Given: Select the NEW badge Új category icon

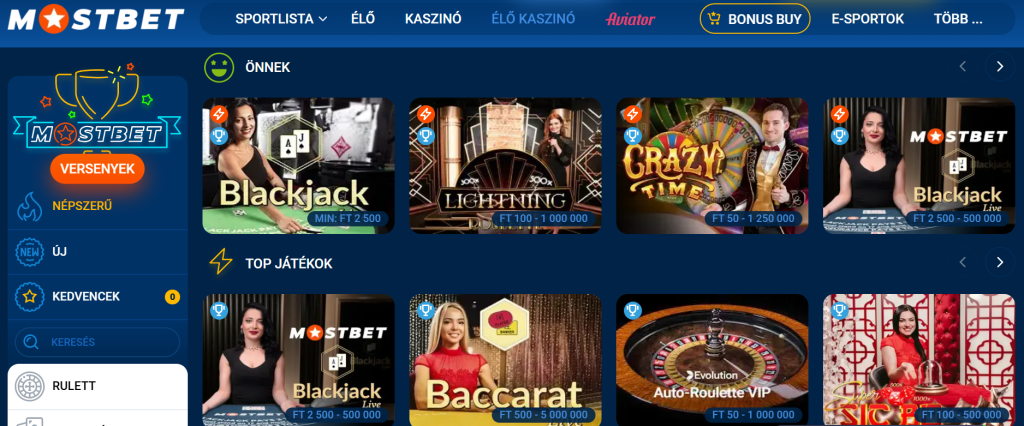Looking at the screenshot, I should coord(29,252).
